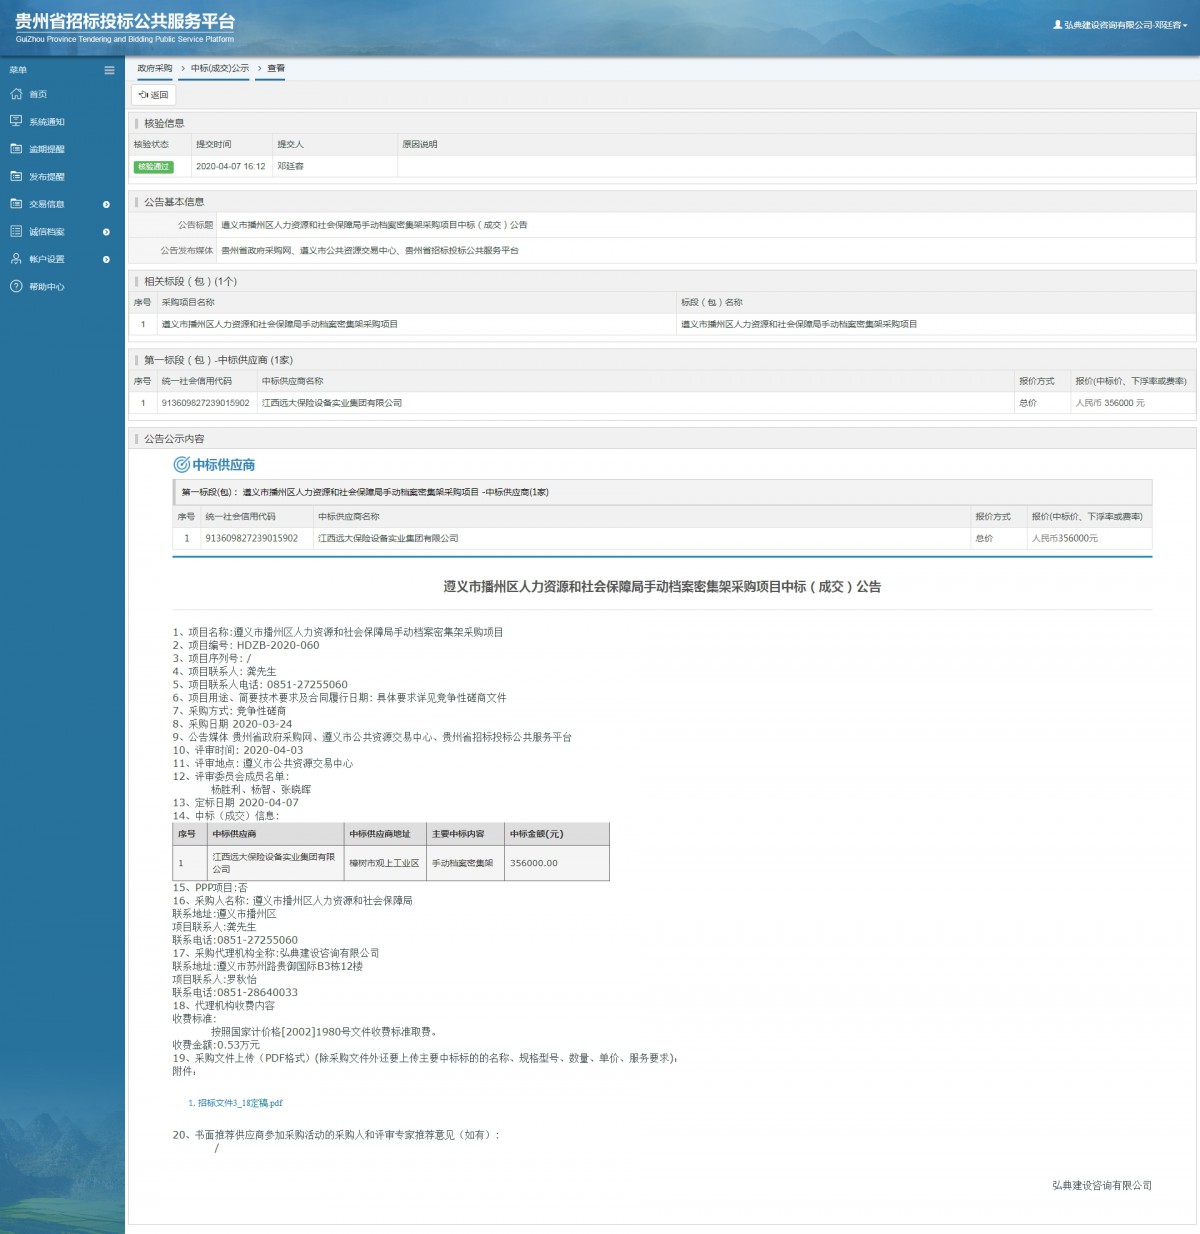Select 逾期提醒 in the sidebar
This screenshot has height=1234, width=1200.
coord(47,149)
